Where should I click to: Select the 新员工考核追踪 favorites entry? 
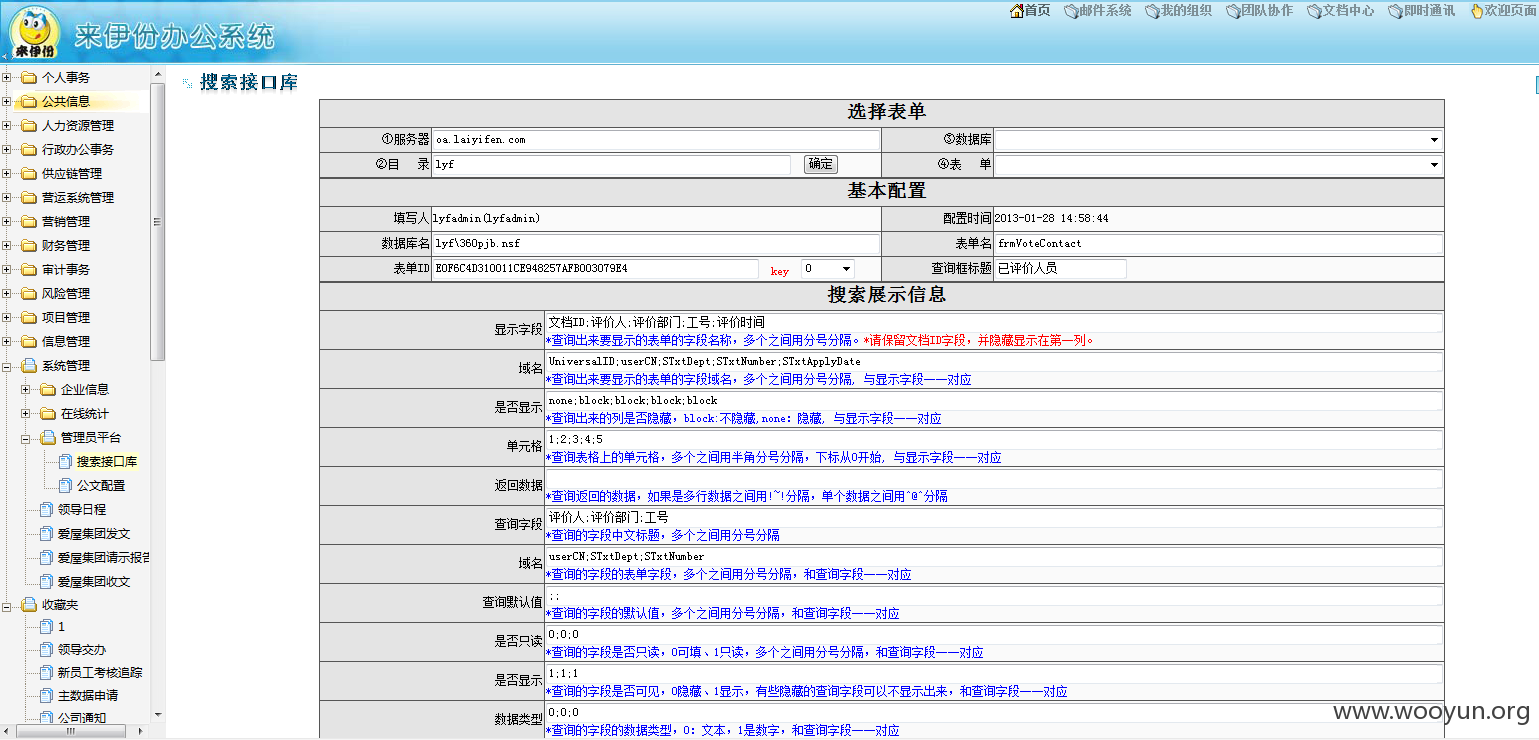(100, 672)
